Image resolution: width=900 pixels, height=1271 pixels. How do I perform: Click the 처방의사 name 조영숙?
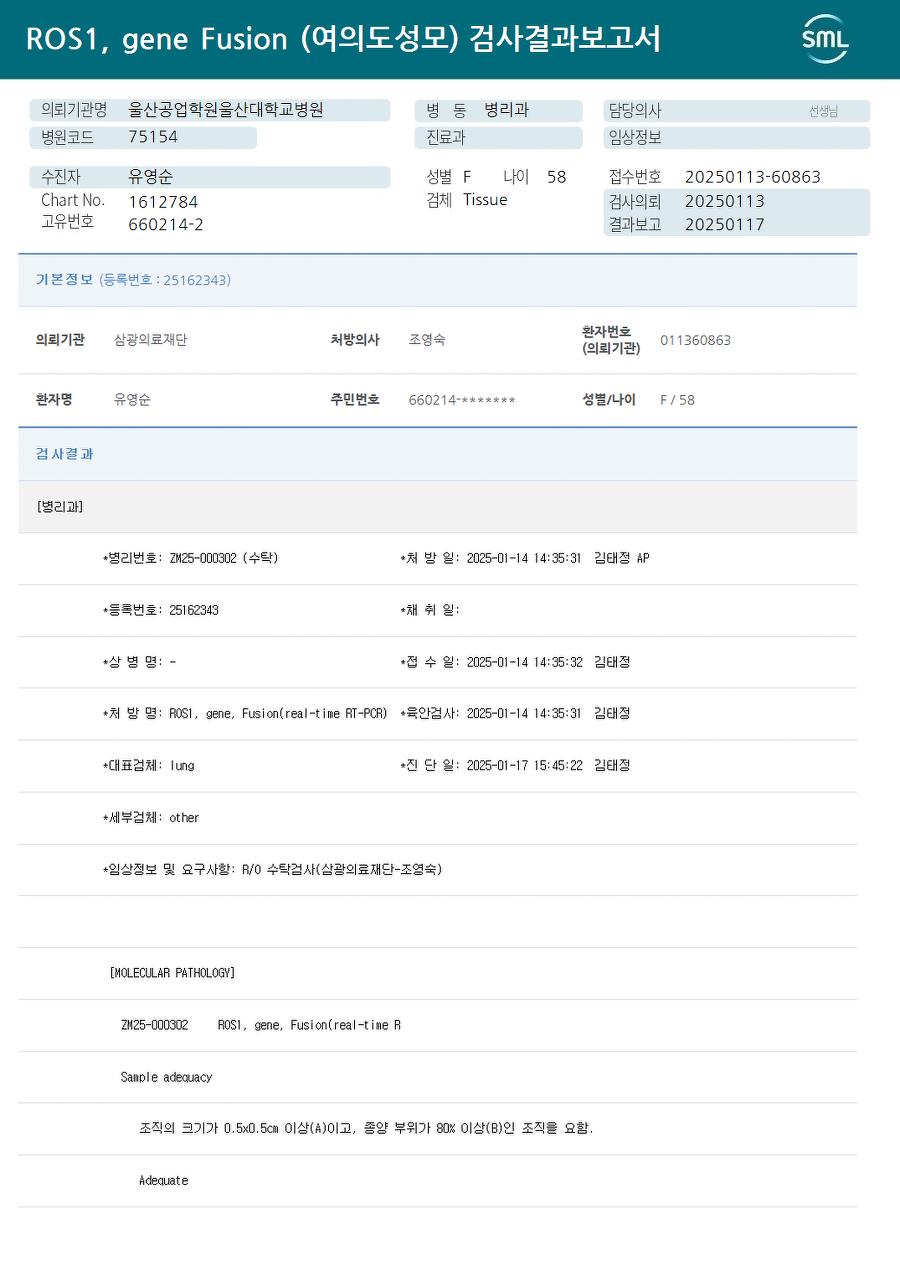[x=427, y=340]
